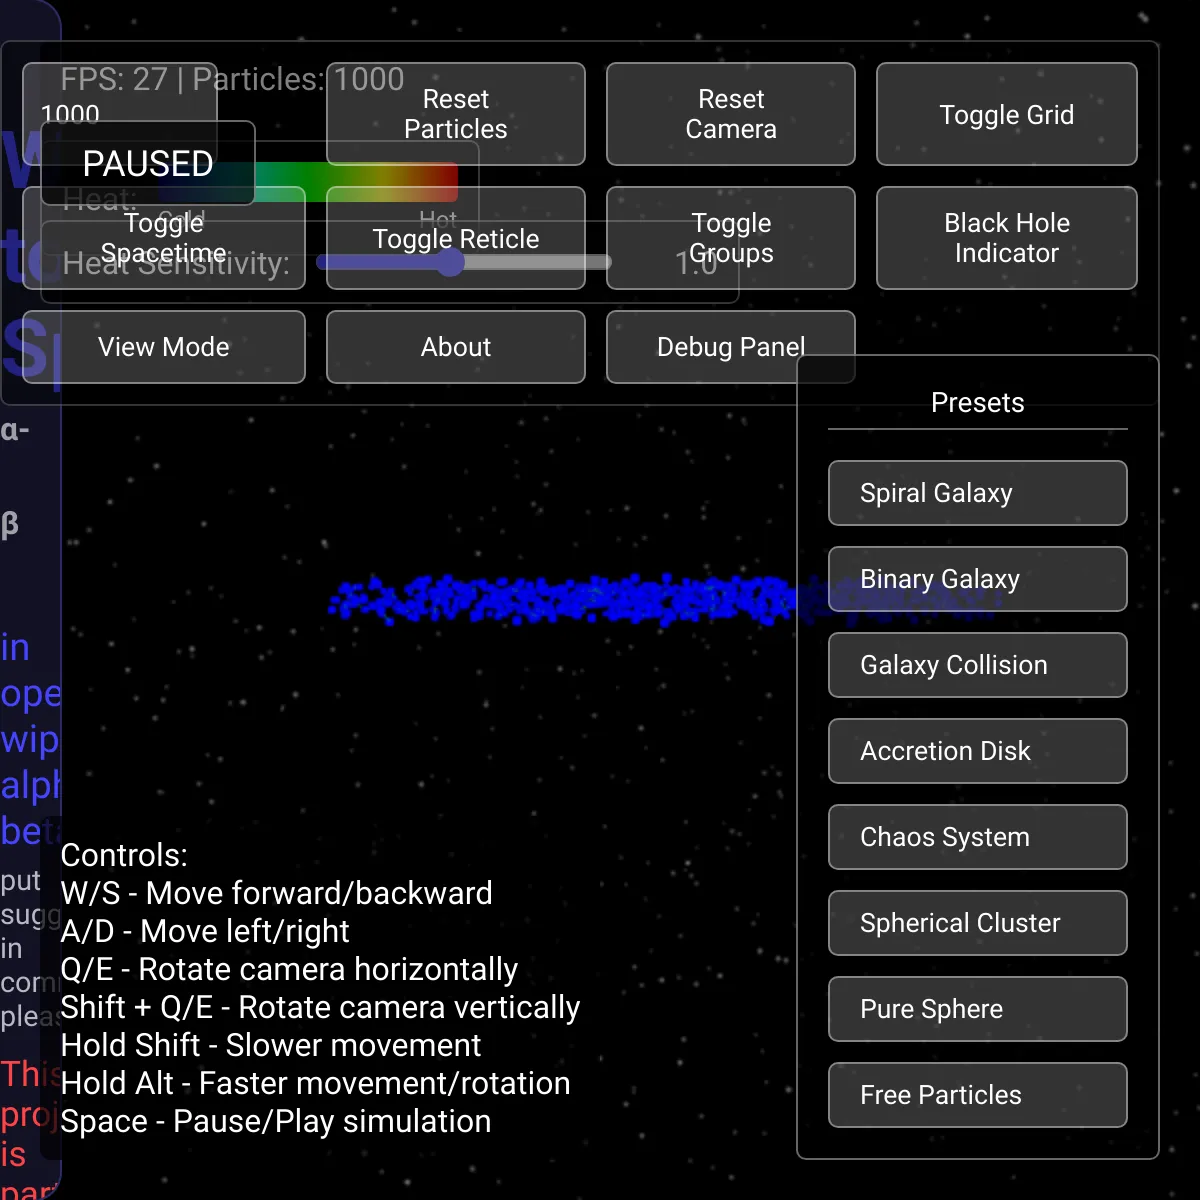Click the Reset Camera button
This screenshot has height=1200, width=1200.
[731, 114]
